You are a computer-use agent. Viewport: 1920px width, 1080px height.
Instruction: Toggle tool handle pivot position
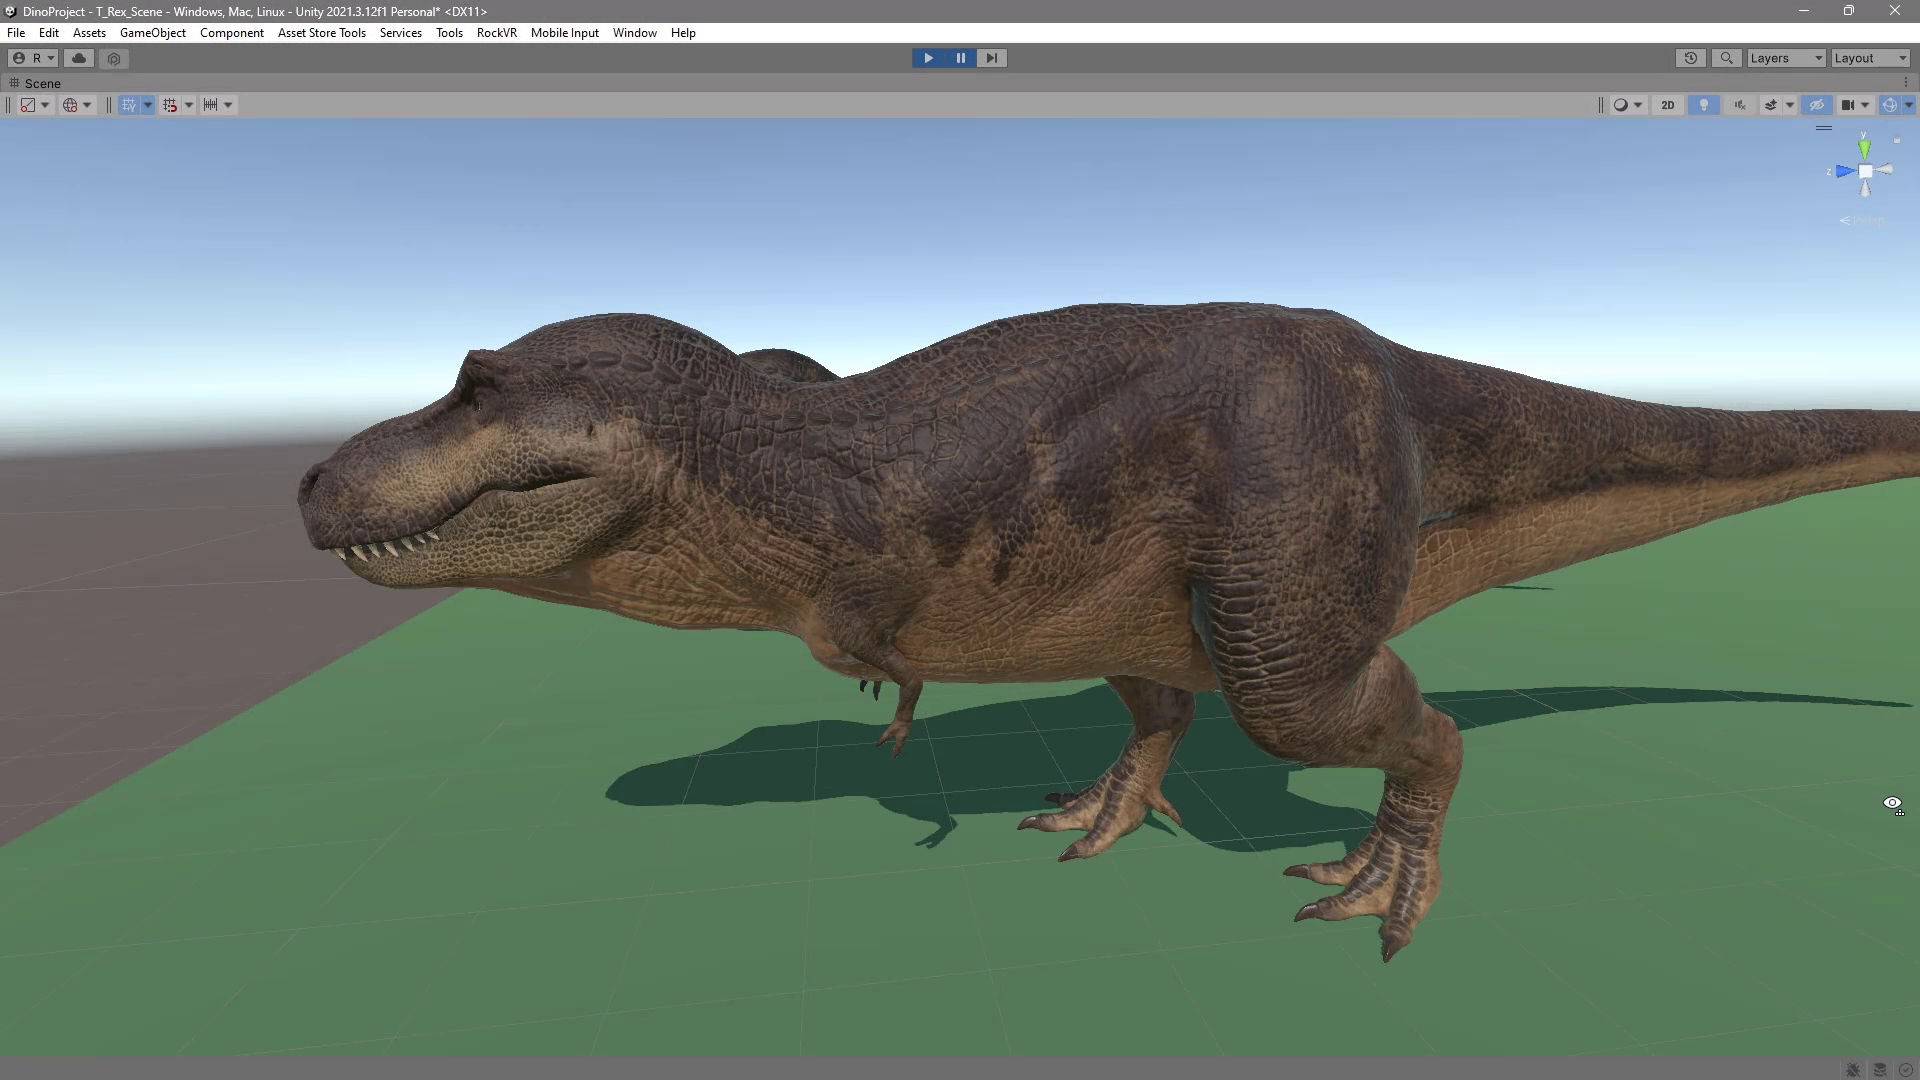pyautogui.click(x=28, y=105)
